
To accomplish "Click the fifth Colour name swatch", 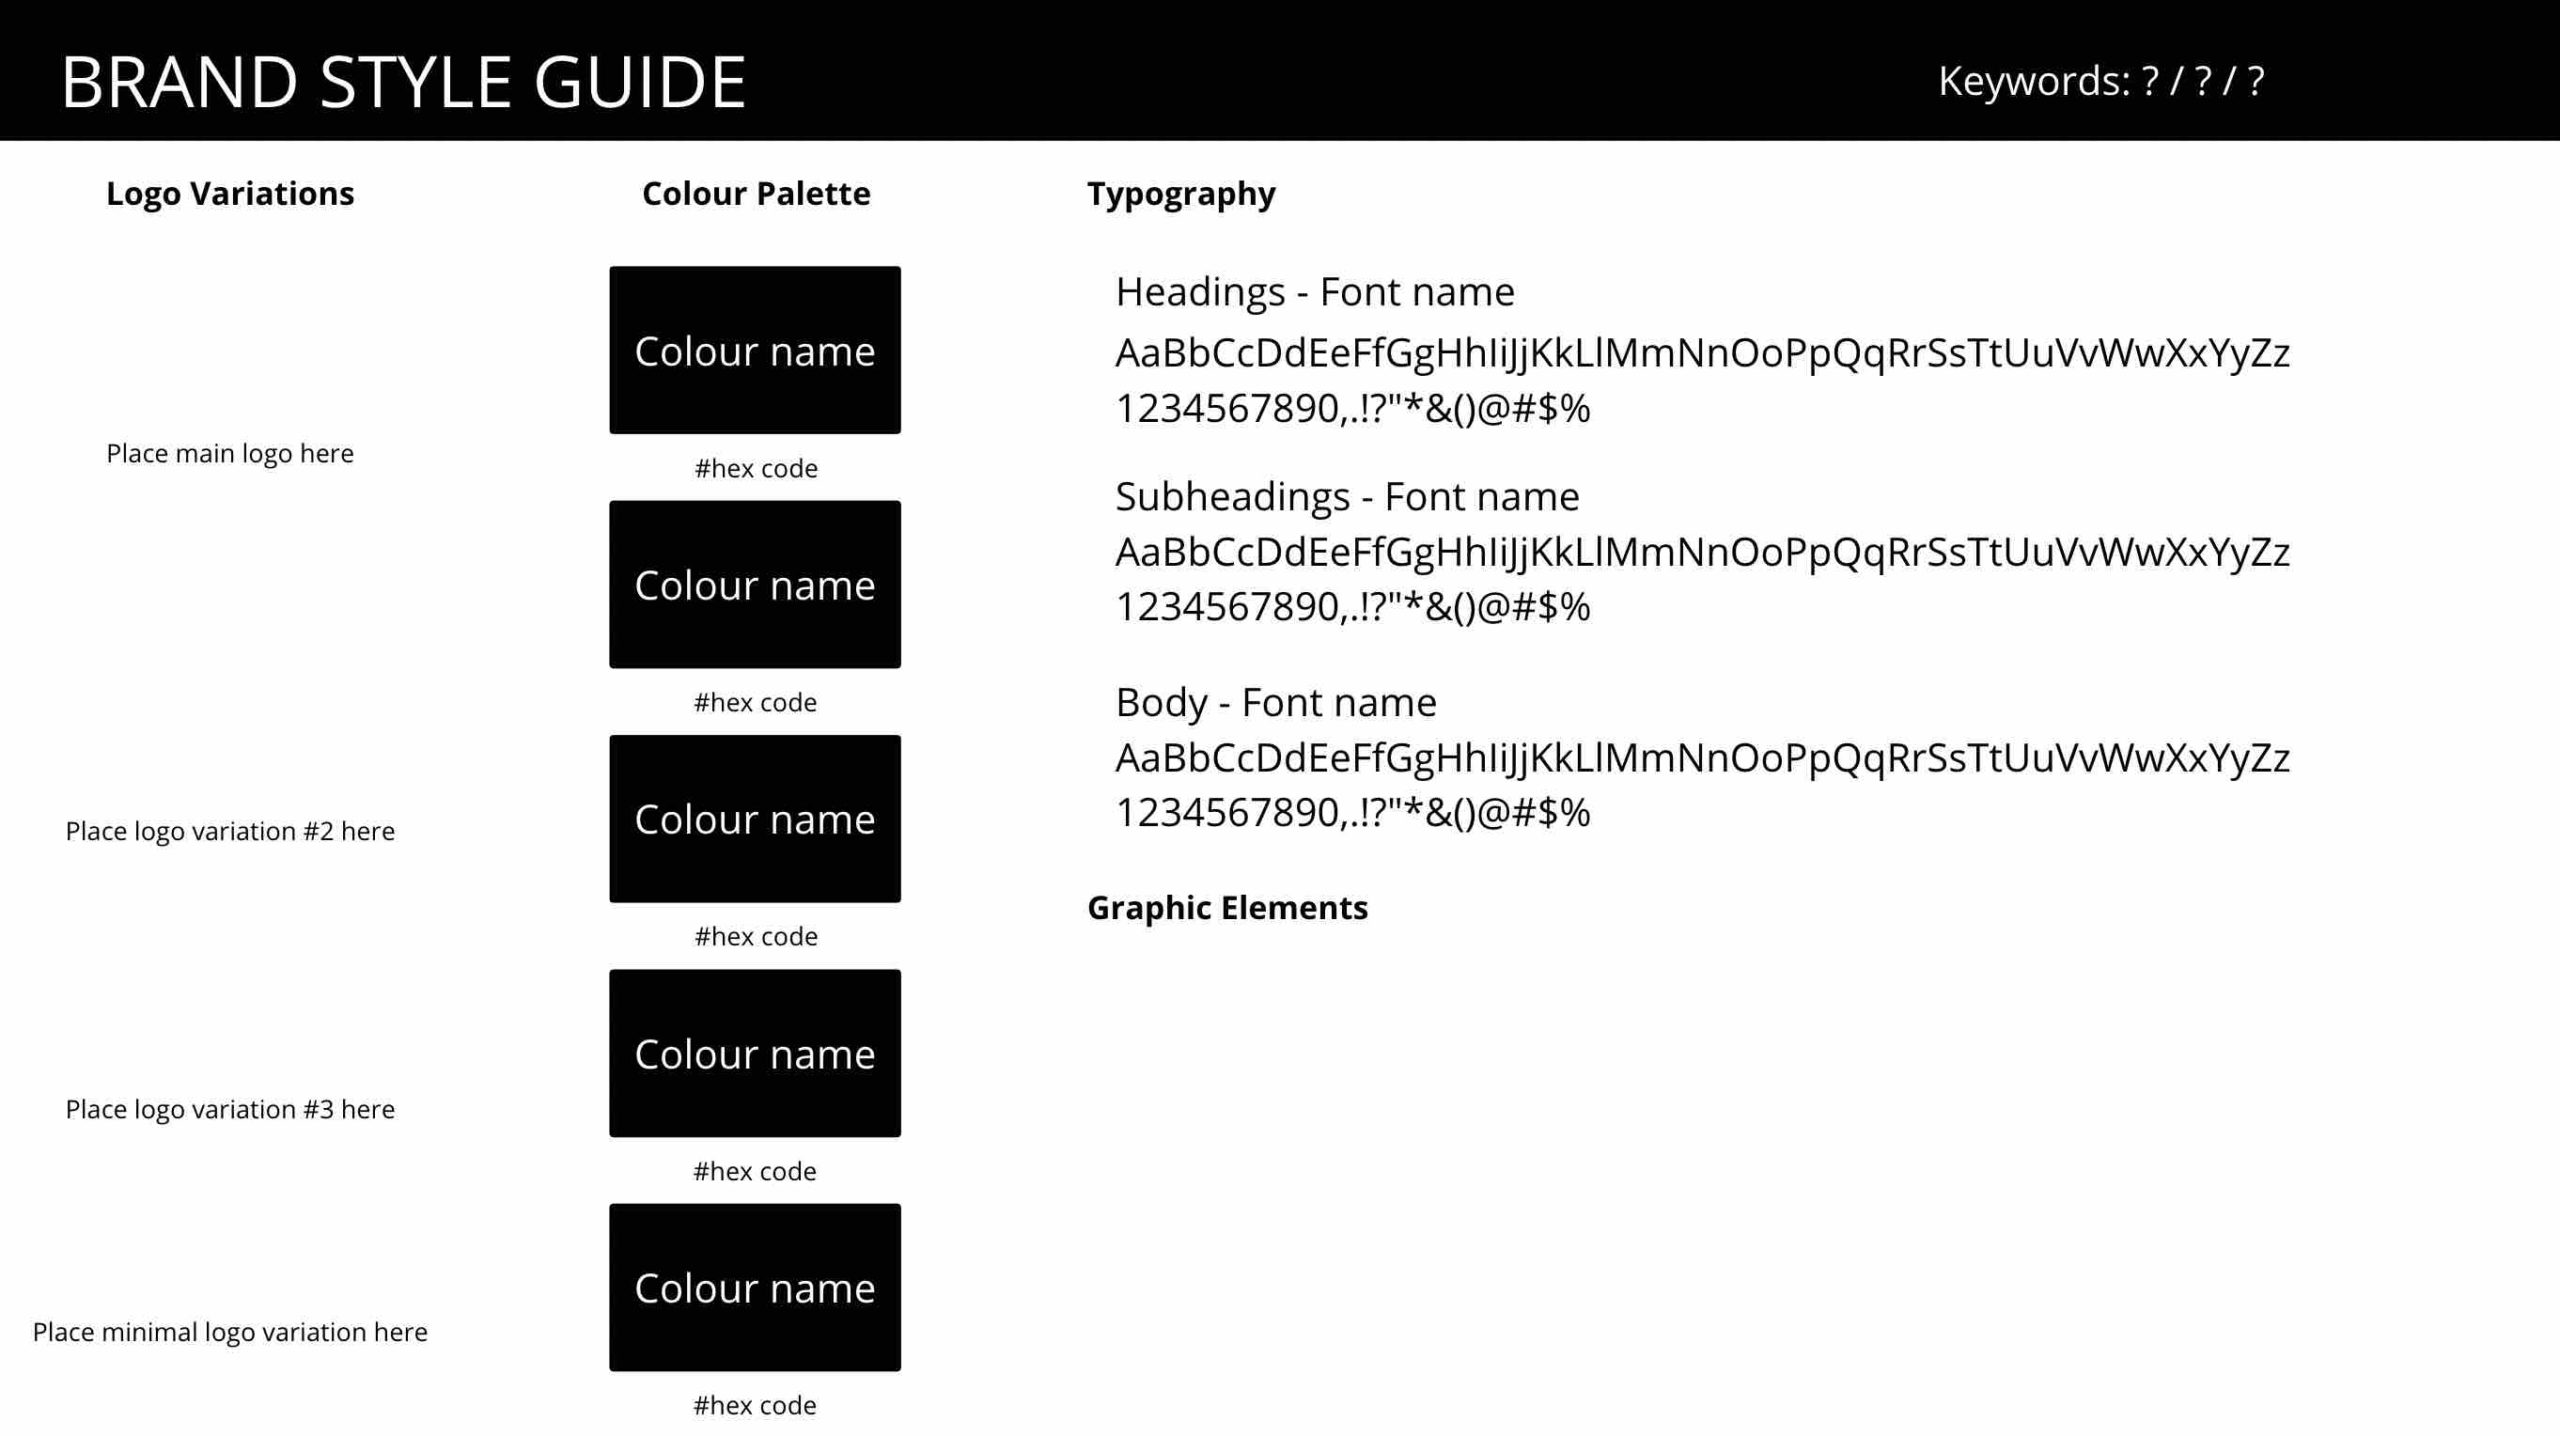I will pos(756,1287).
